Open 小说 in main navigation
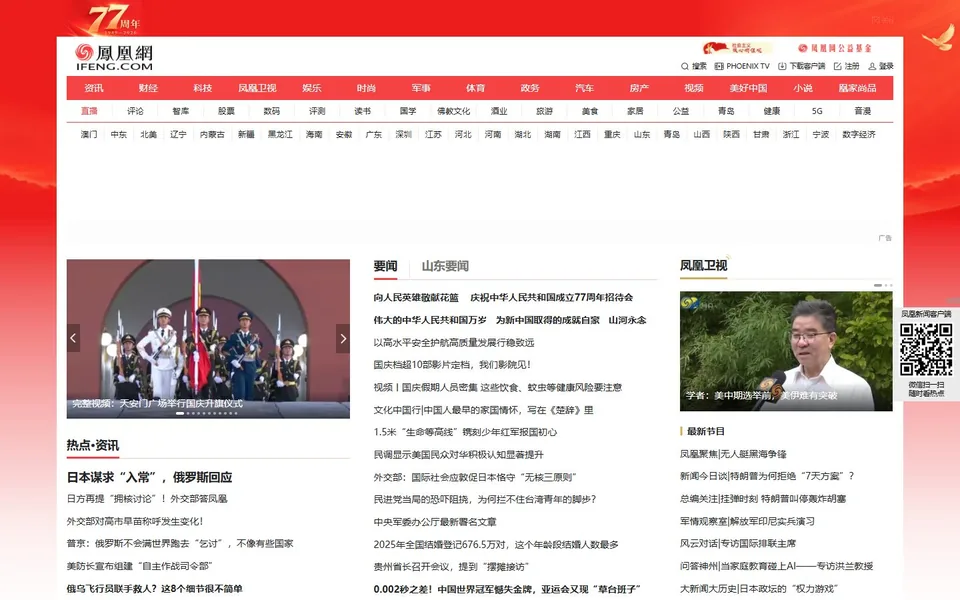The image size is (960, 600). (x=803, y=88)
